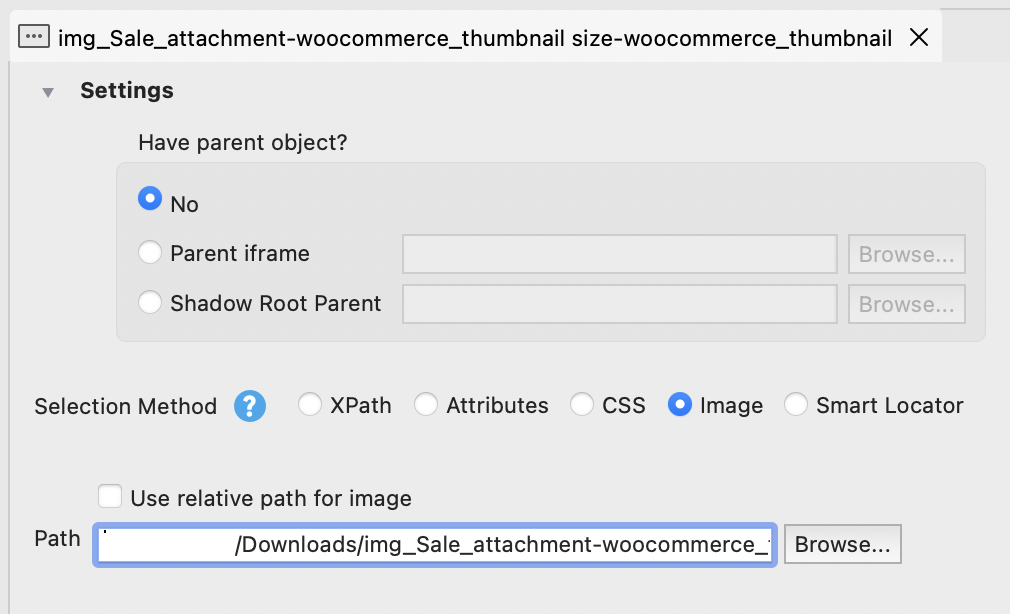The width and height of the screenshot is (1010, 614).
Task: Click inside the Path input field
Action: 435,543
